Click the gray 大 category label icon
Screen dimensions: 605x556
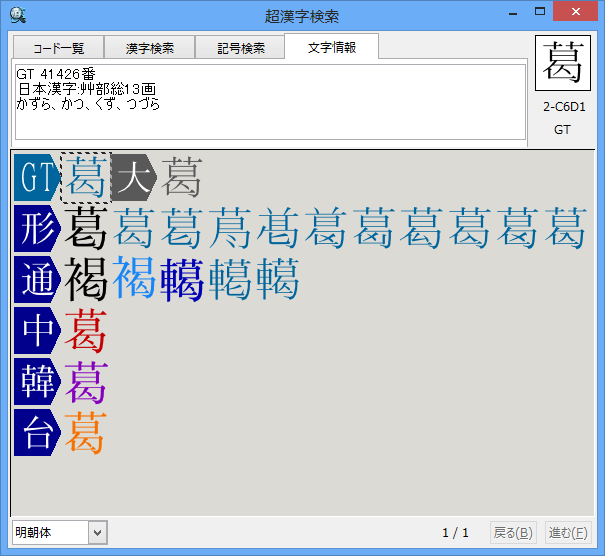coord(131,178)
